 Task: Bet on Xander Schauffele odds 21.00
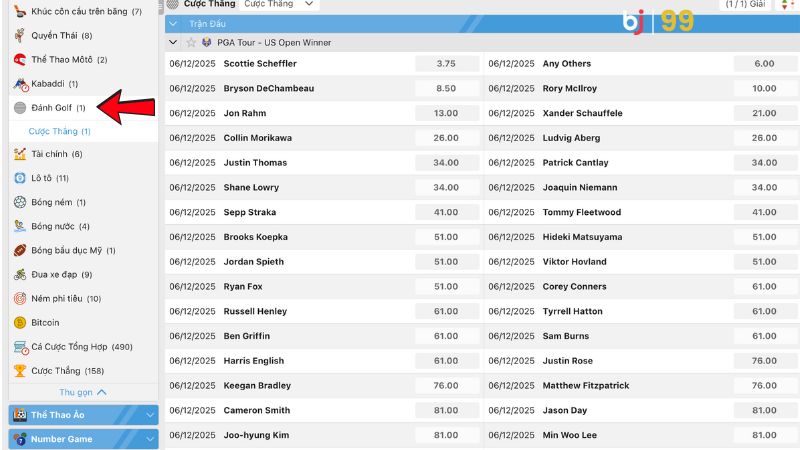click(x=764, y=113)
